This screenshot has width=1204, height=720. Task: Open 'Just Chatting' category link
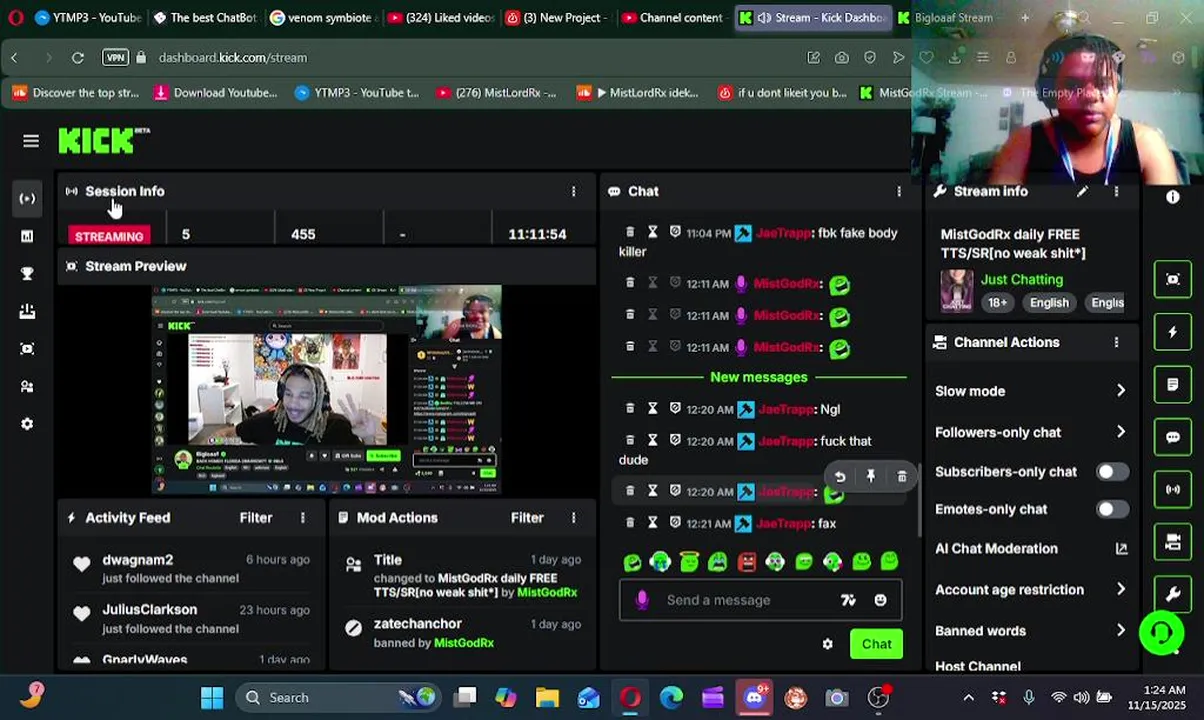tap(1021, 279)
